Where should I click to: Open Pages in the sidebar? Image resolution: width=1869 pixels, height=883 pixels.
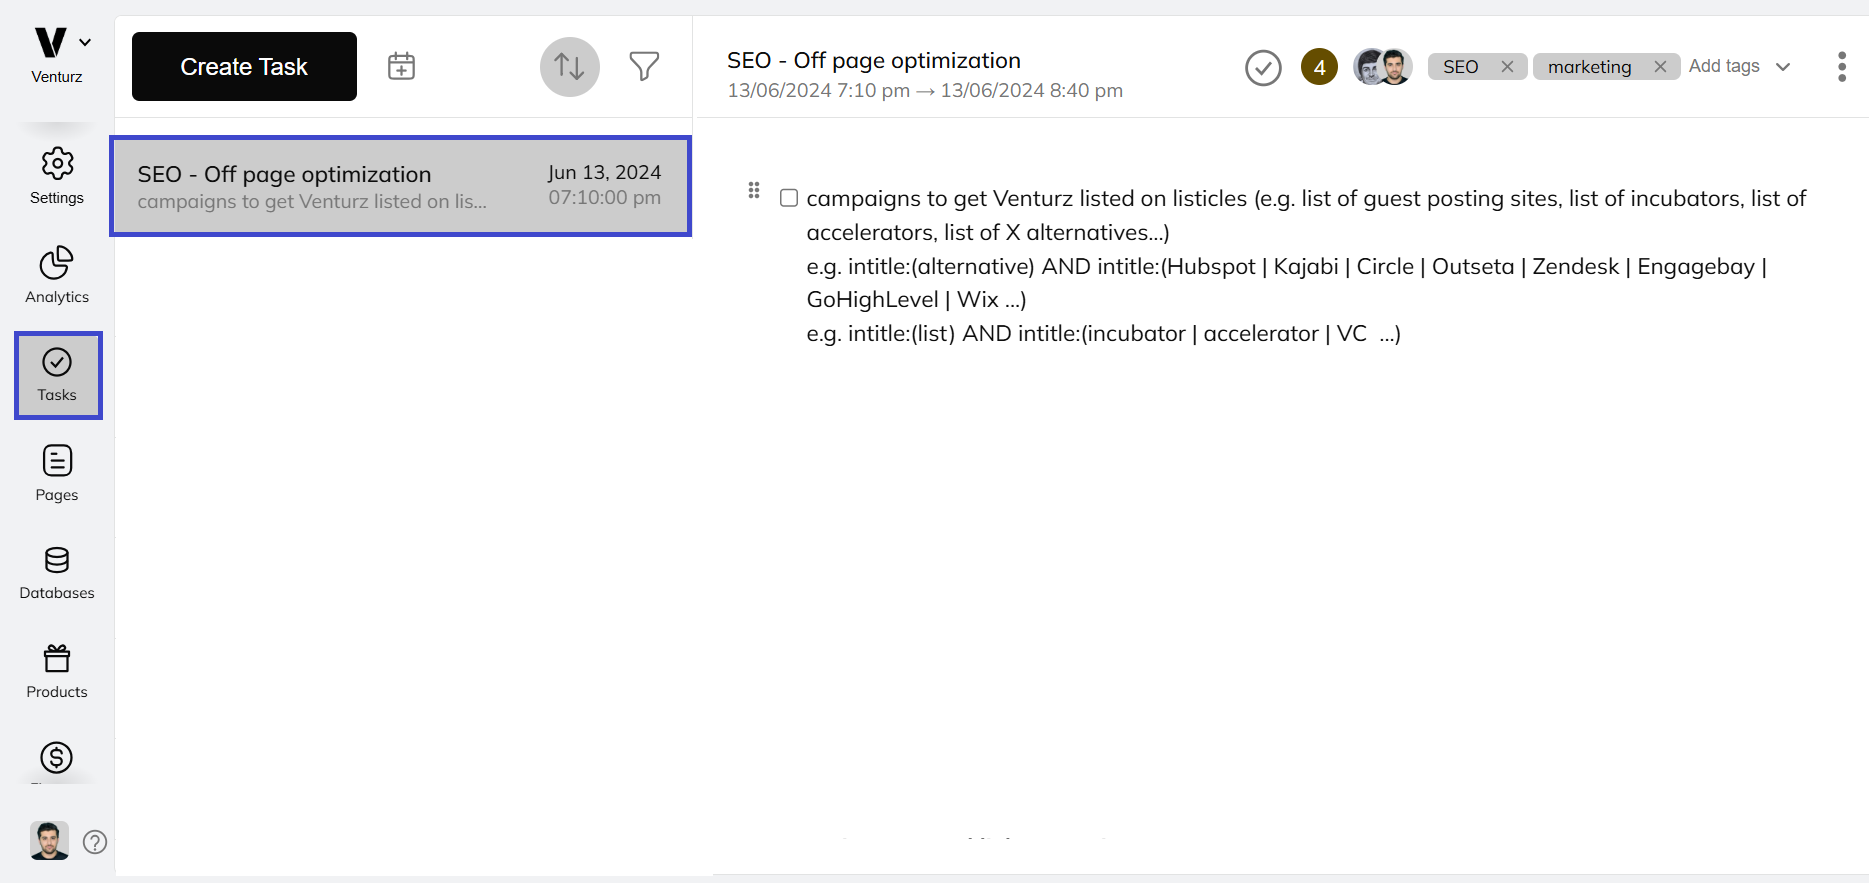click(57, 473)
